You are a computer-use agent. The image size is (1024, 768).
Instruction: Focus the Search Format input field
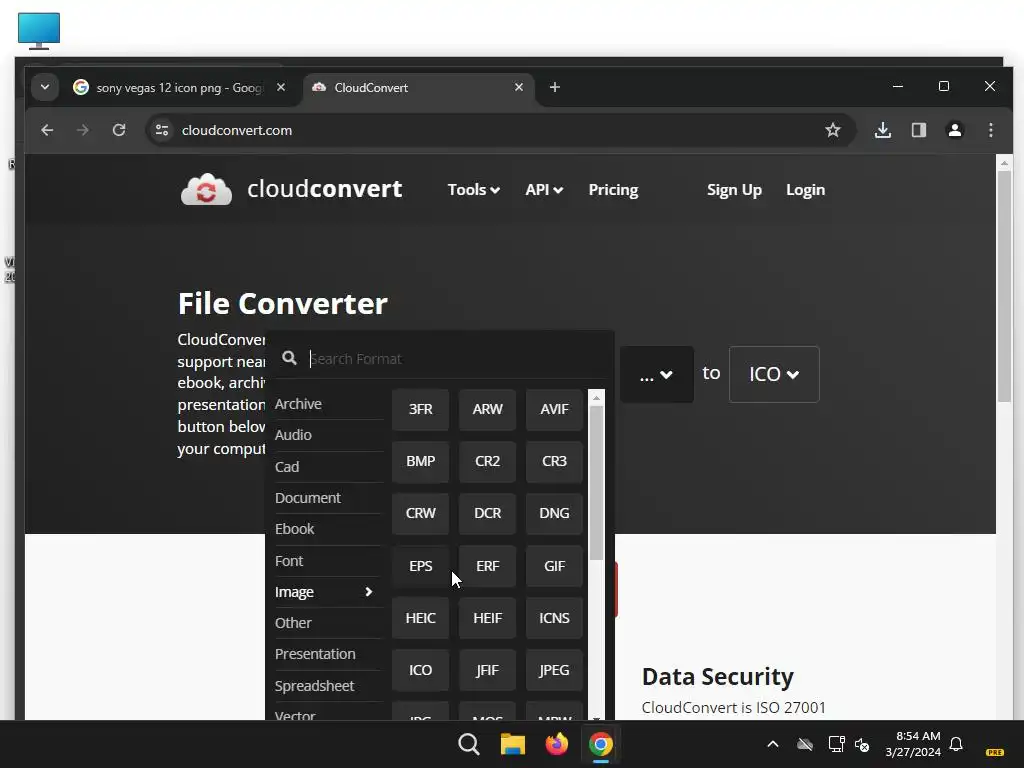coord(457,359)
